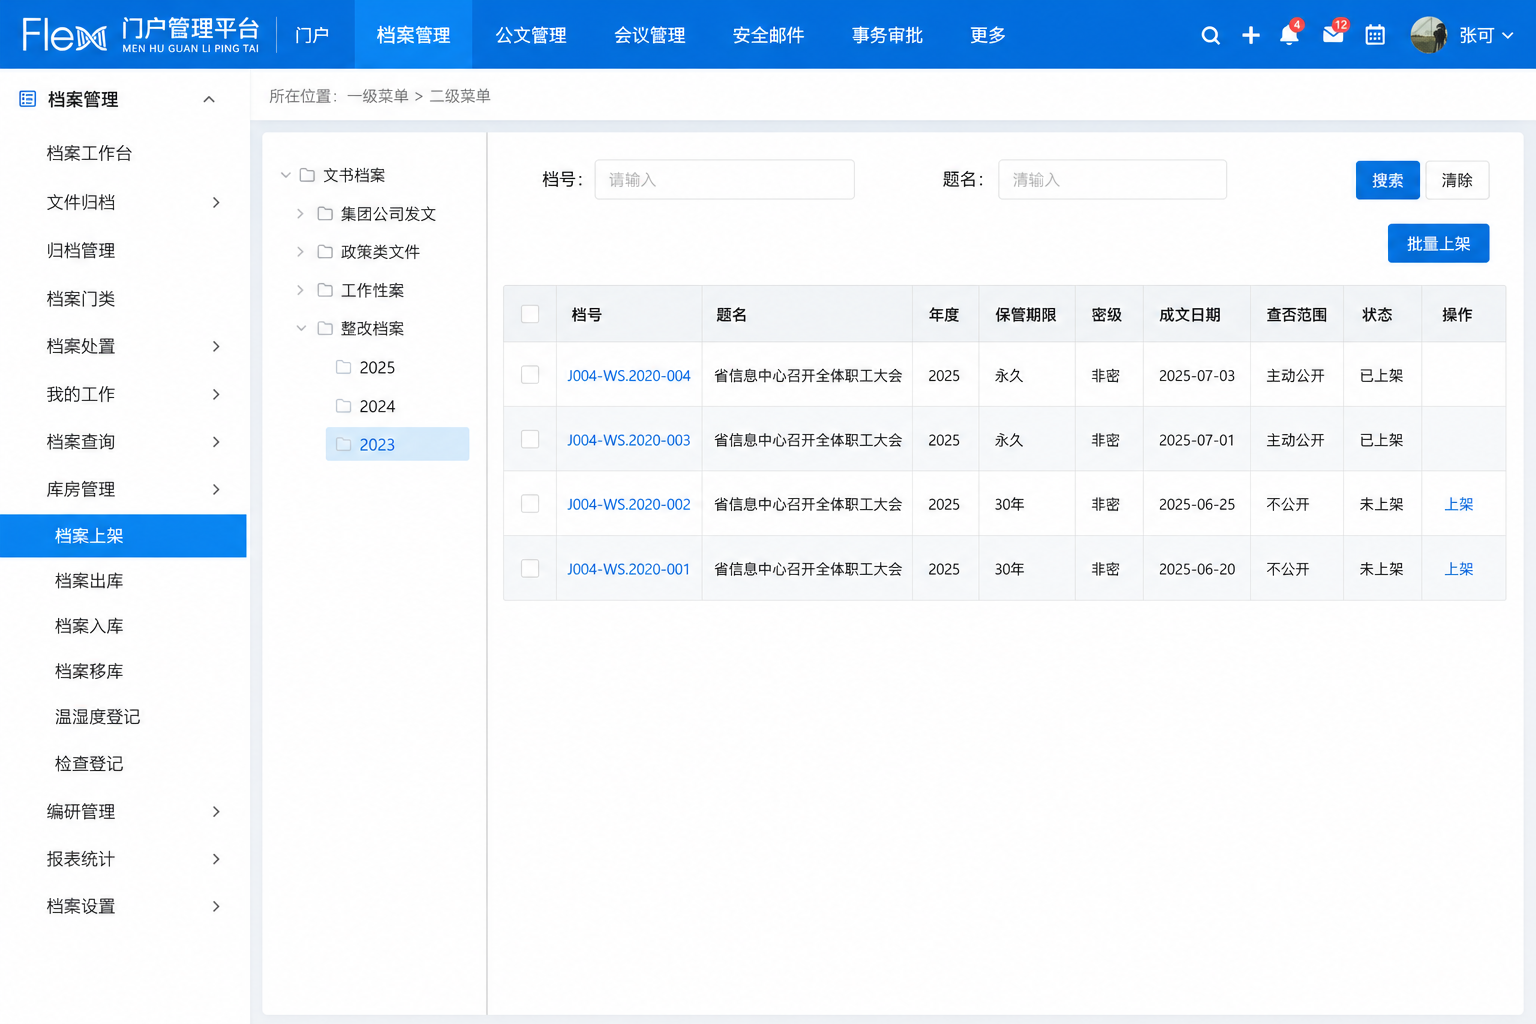1536x1024 pixels.
Task: Collapse the 整改档案 tree node
Action: tap(301, 328)
